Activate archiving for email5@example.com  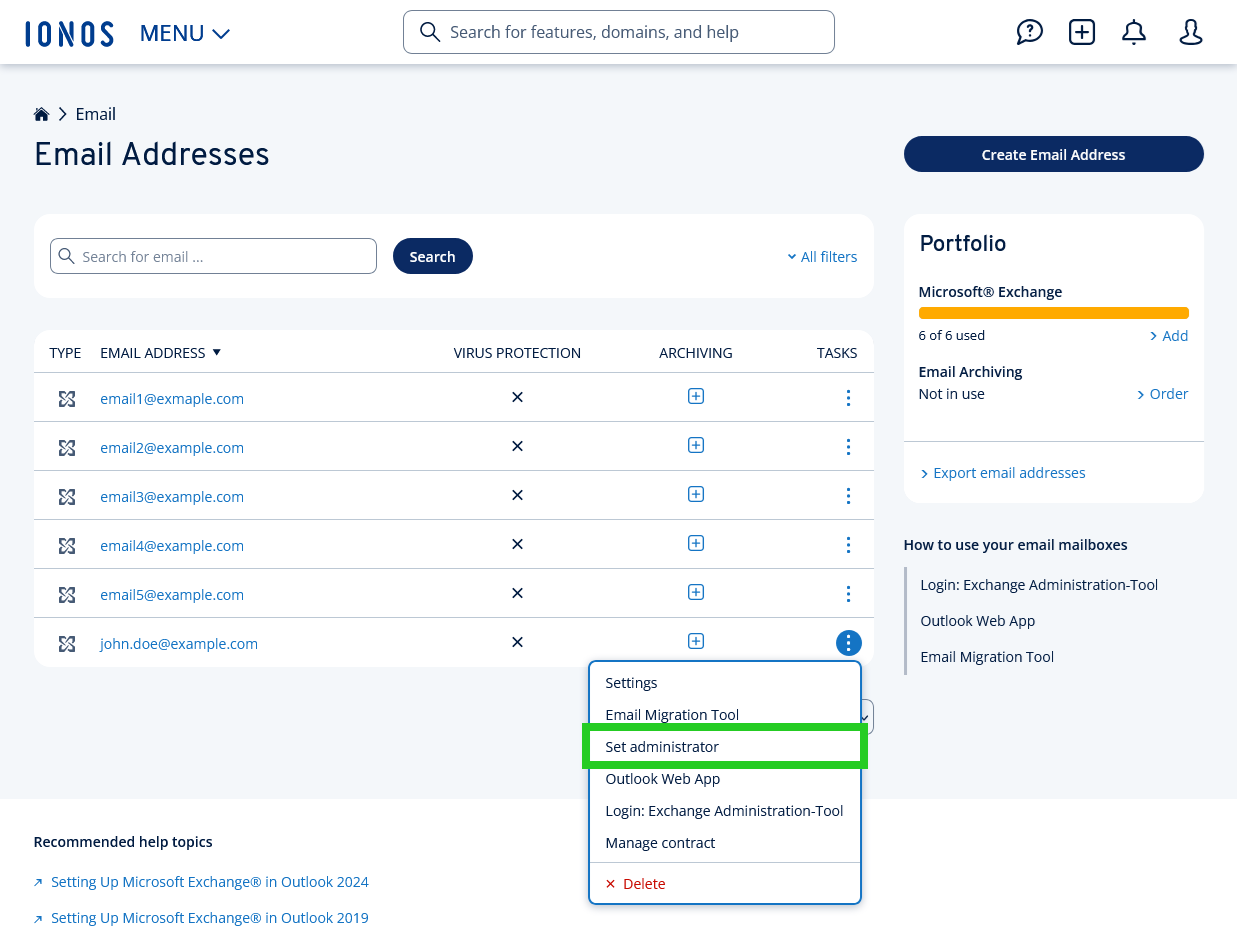(695, 591)
